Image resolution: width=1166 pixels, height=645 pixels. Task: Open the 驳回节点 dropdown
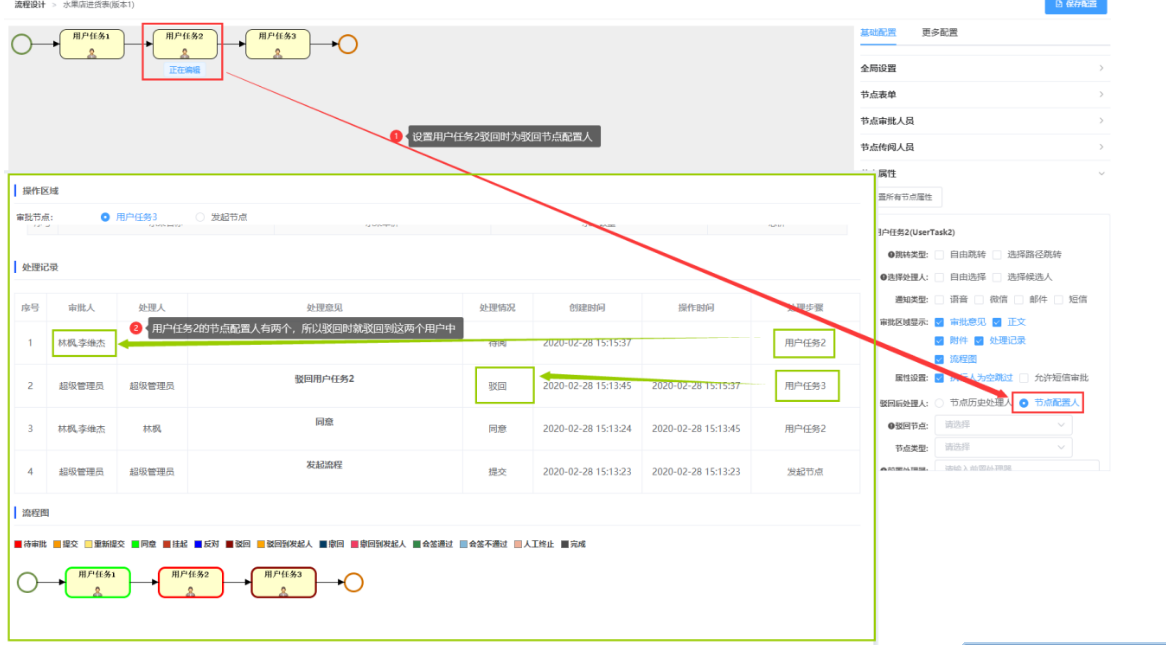[x=1003, y=425]
